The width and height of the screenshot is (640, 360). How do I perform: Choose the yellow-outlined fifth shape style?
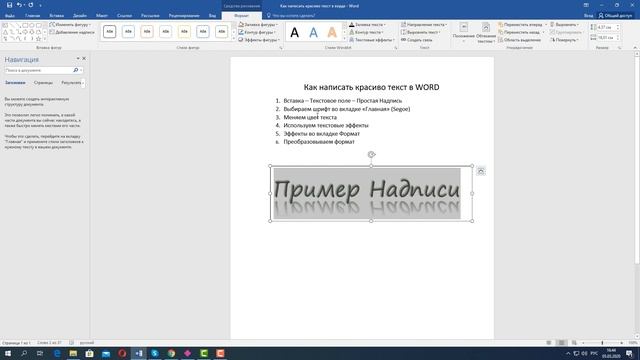(x=184, y=31)
